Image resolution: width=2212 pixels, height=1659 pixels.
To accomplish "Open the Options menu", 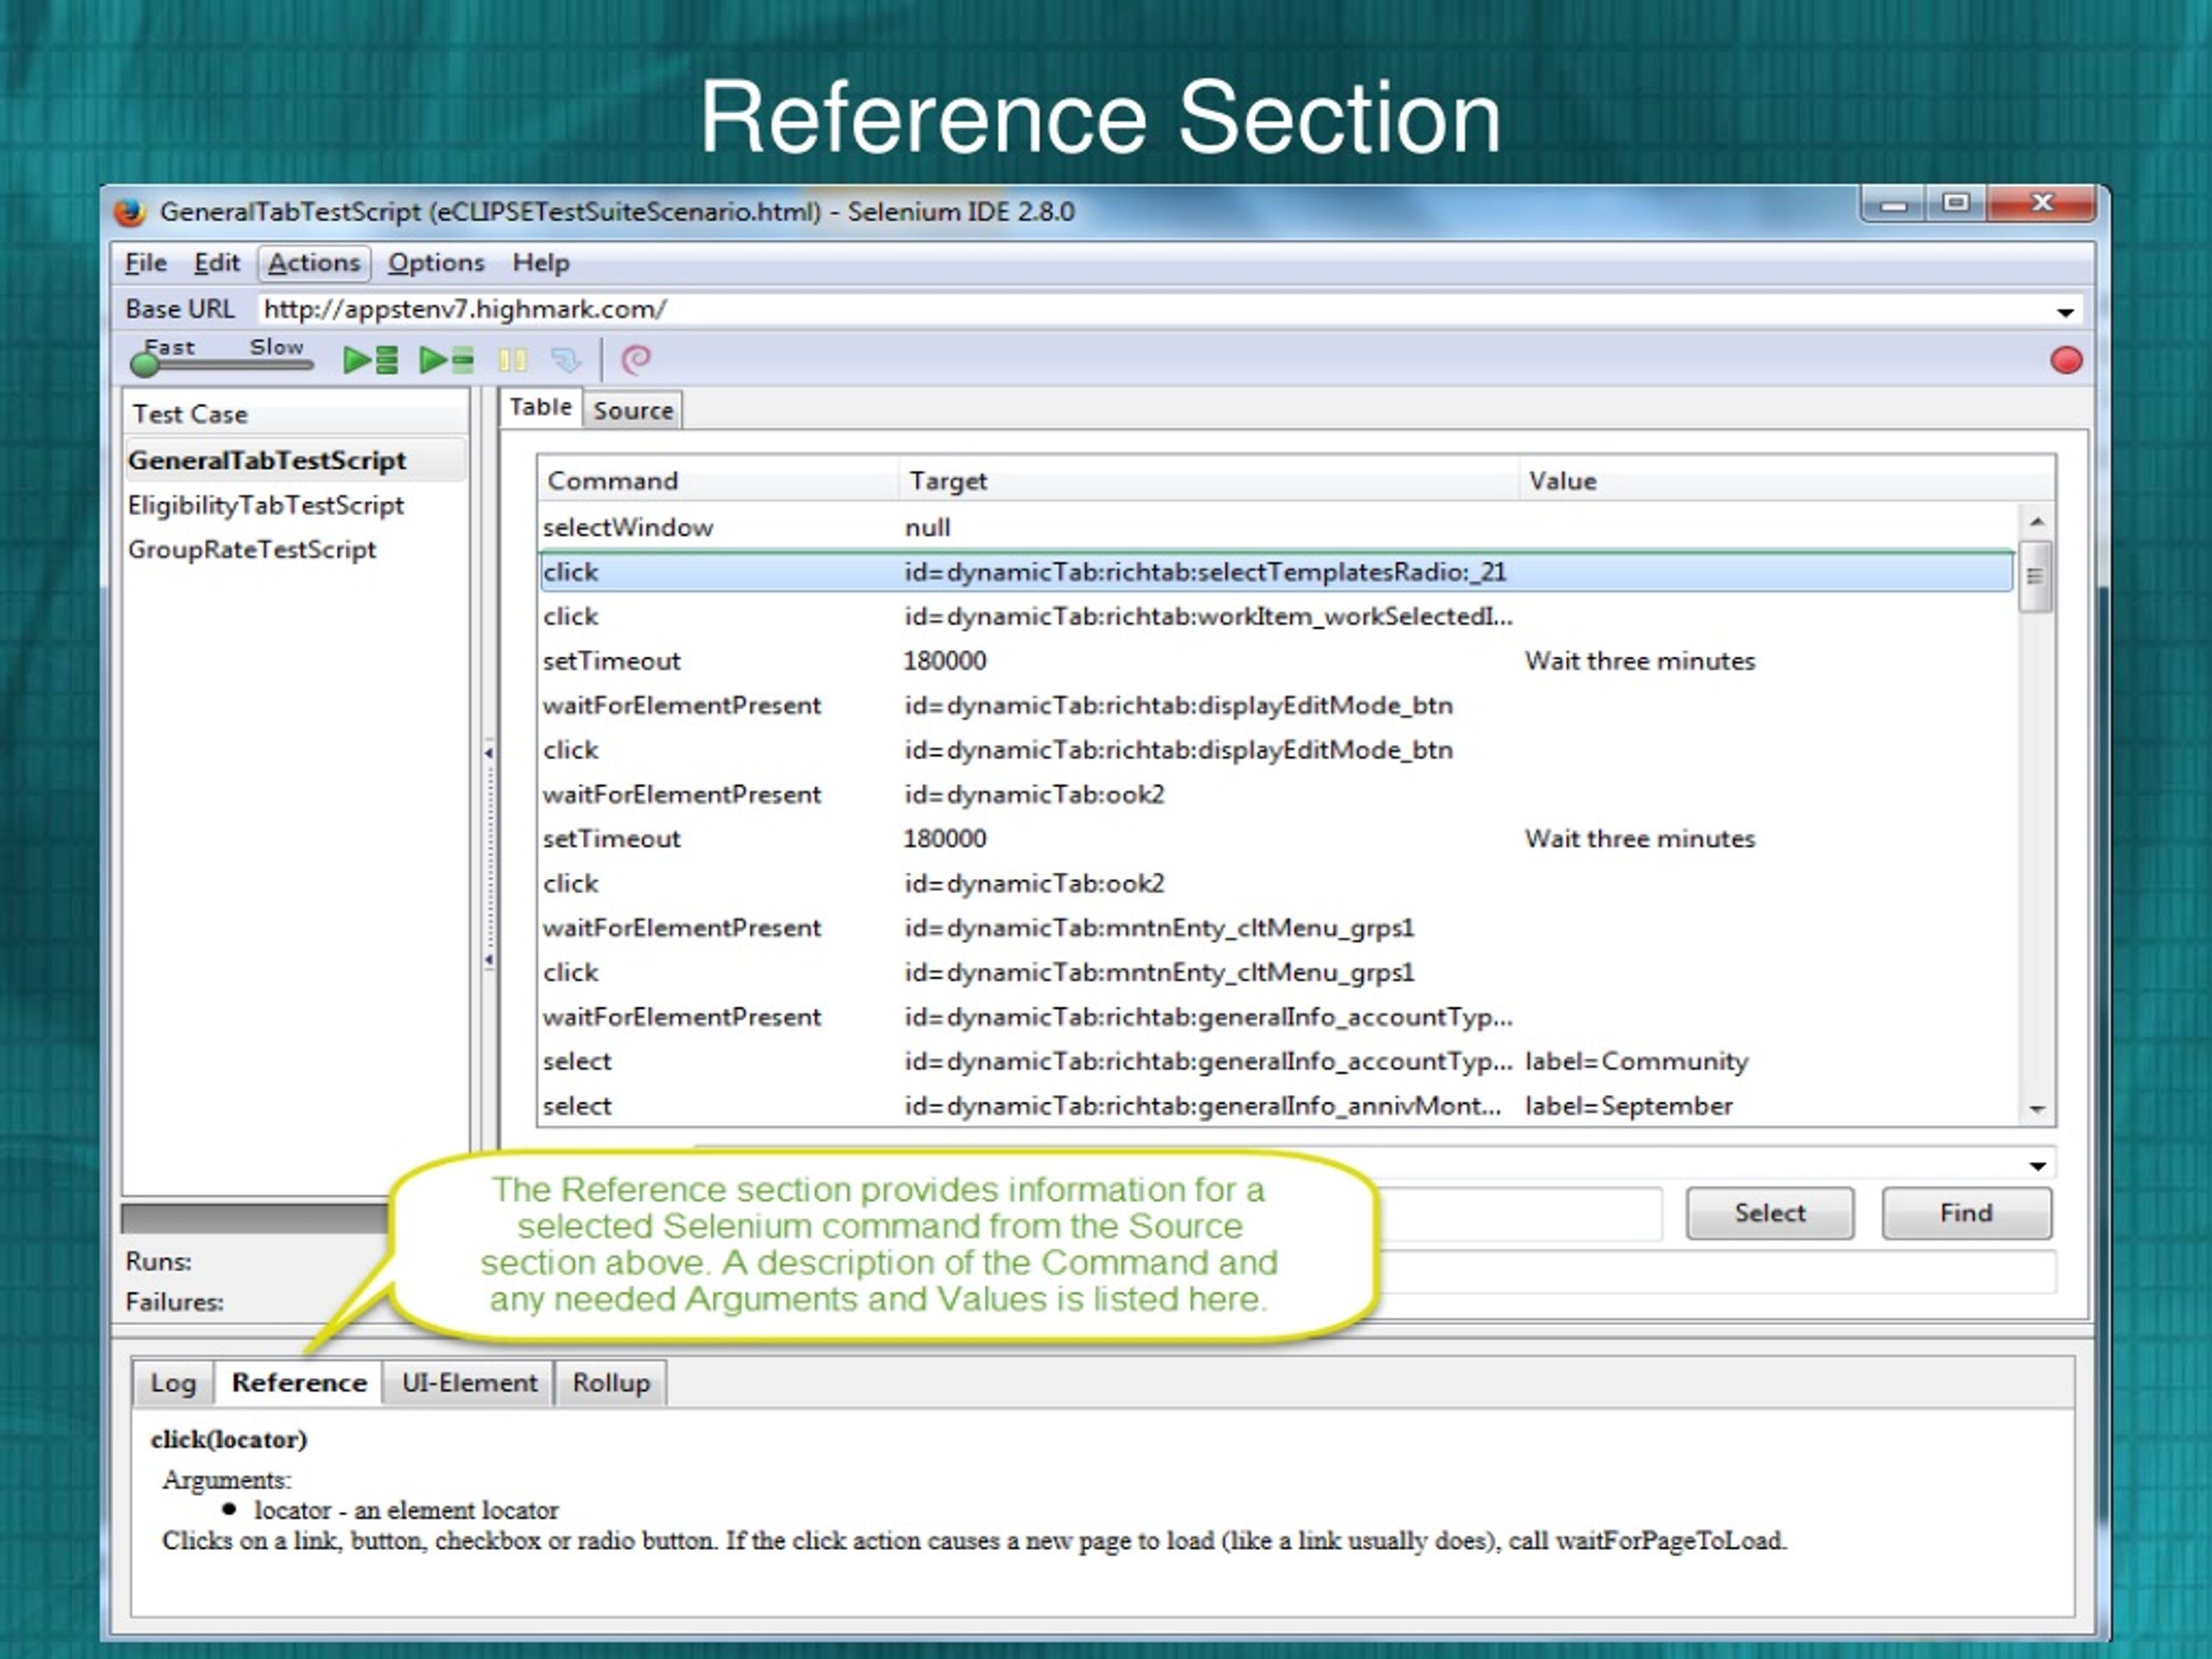I will click(436, 263).
